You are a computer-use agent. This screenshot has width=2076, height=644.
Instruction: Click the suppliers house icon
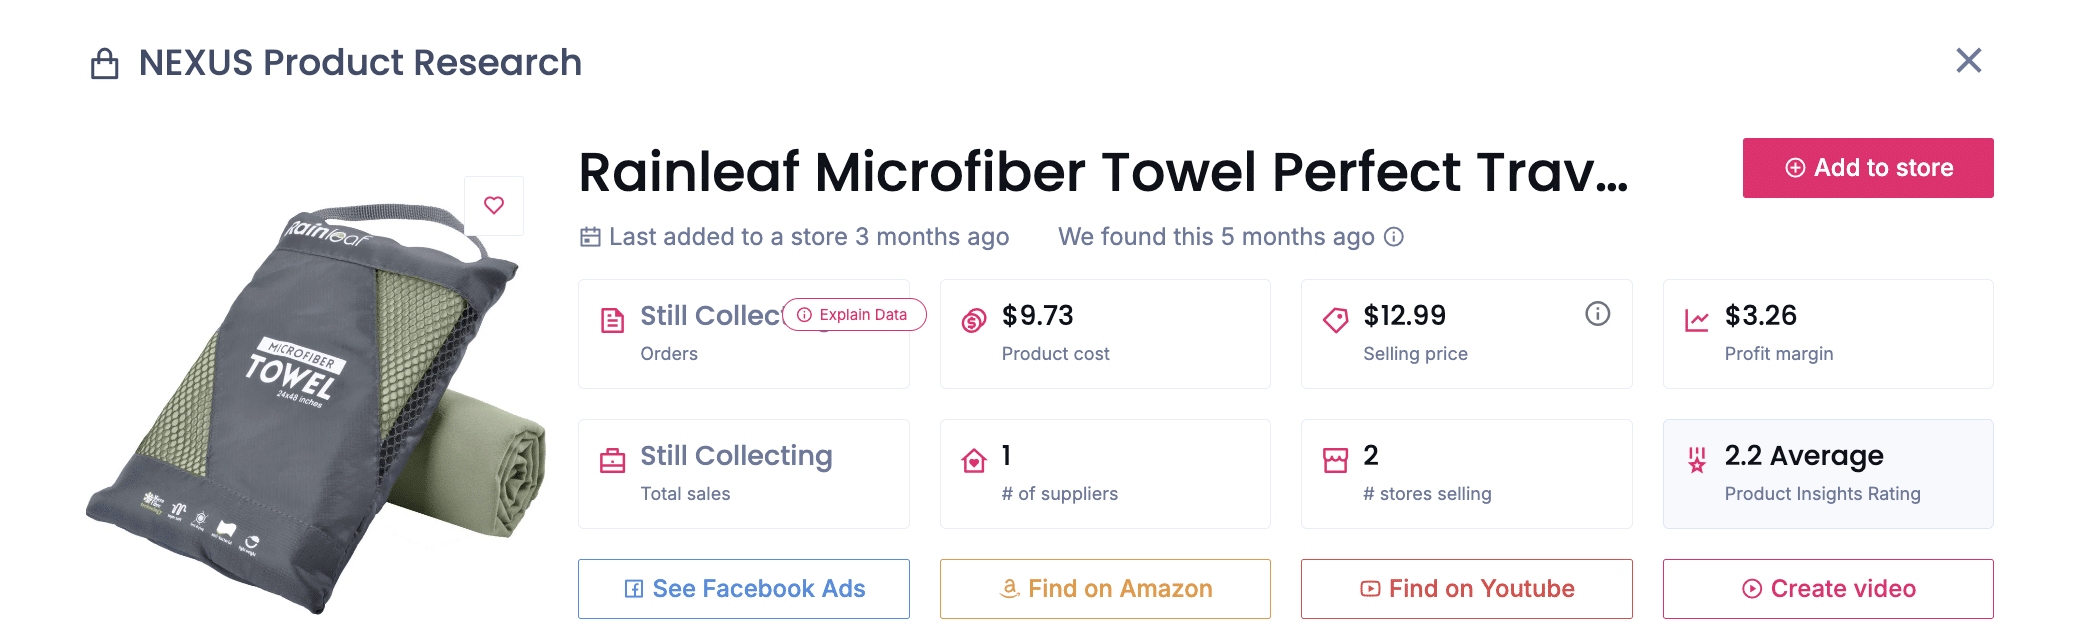tap(974, 460)
